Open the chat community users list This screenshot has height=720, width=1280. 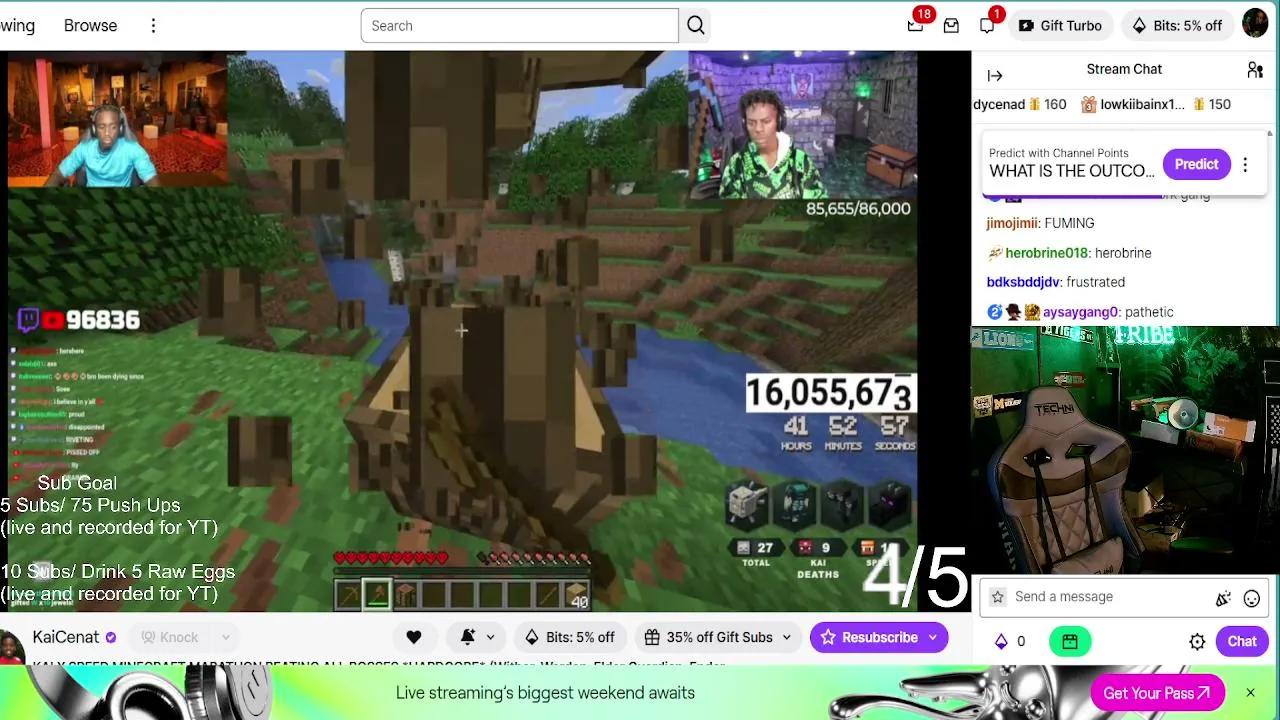1255,70
